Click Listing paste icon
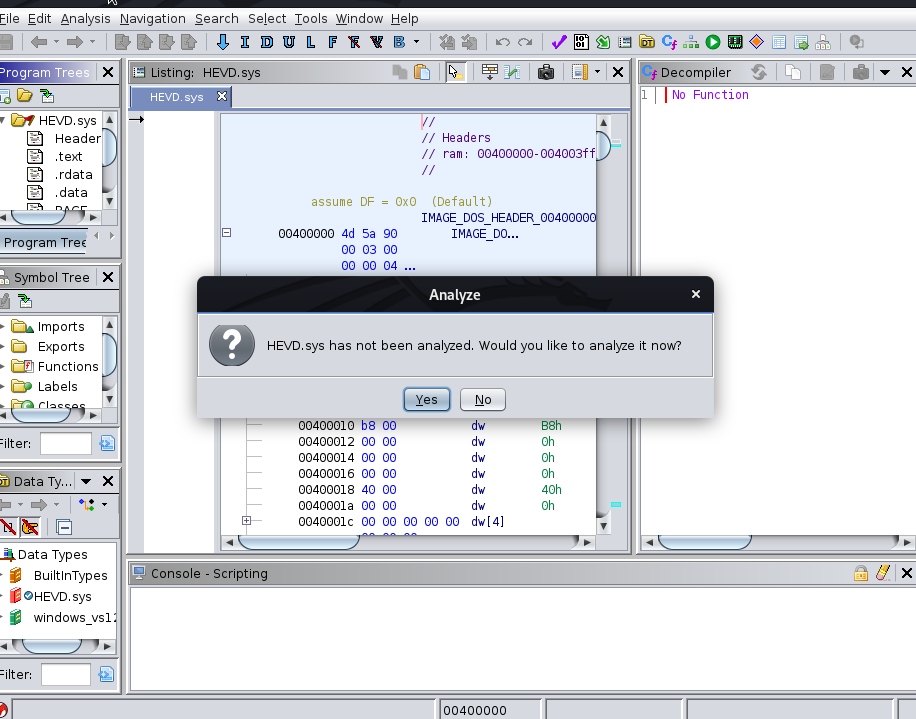The image size is (916, 719). [422, 72]
